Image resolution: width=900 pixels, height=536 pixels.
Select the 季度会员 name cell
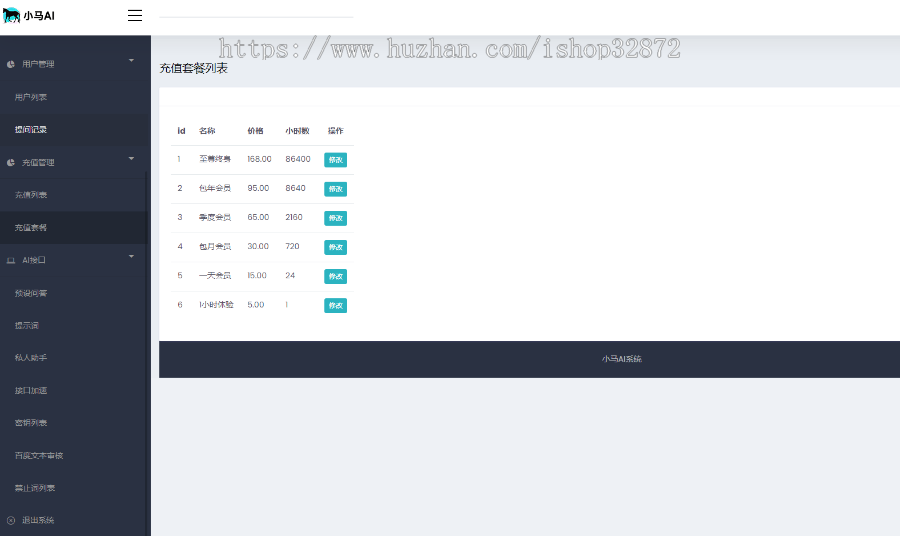point(215,217)
